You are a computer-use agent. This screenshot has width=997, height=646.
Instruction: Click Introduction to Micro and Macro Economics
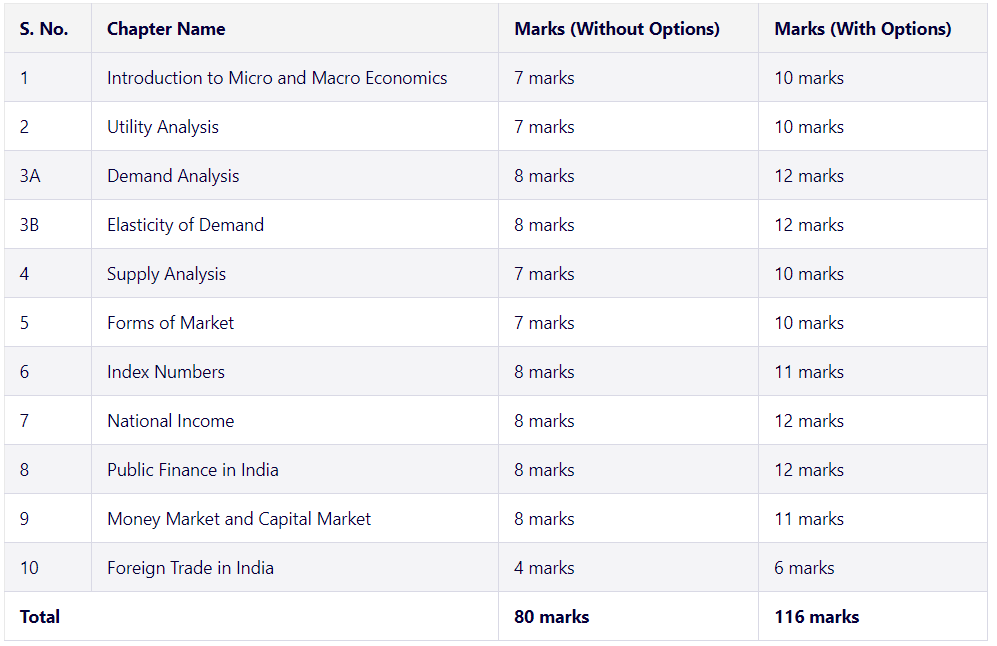click(x=277, y=78)
